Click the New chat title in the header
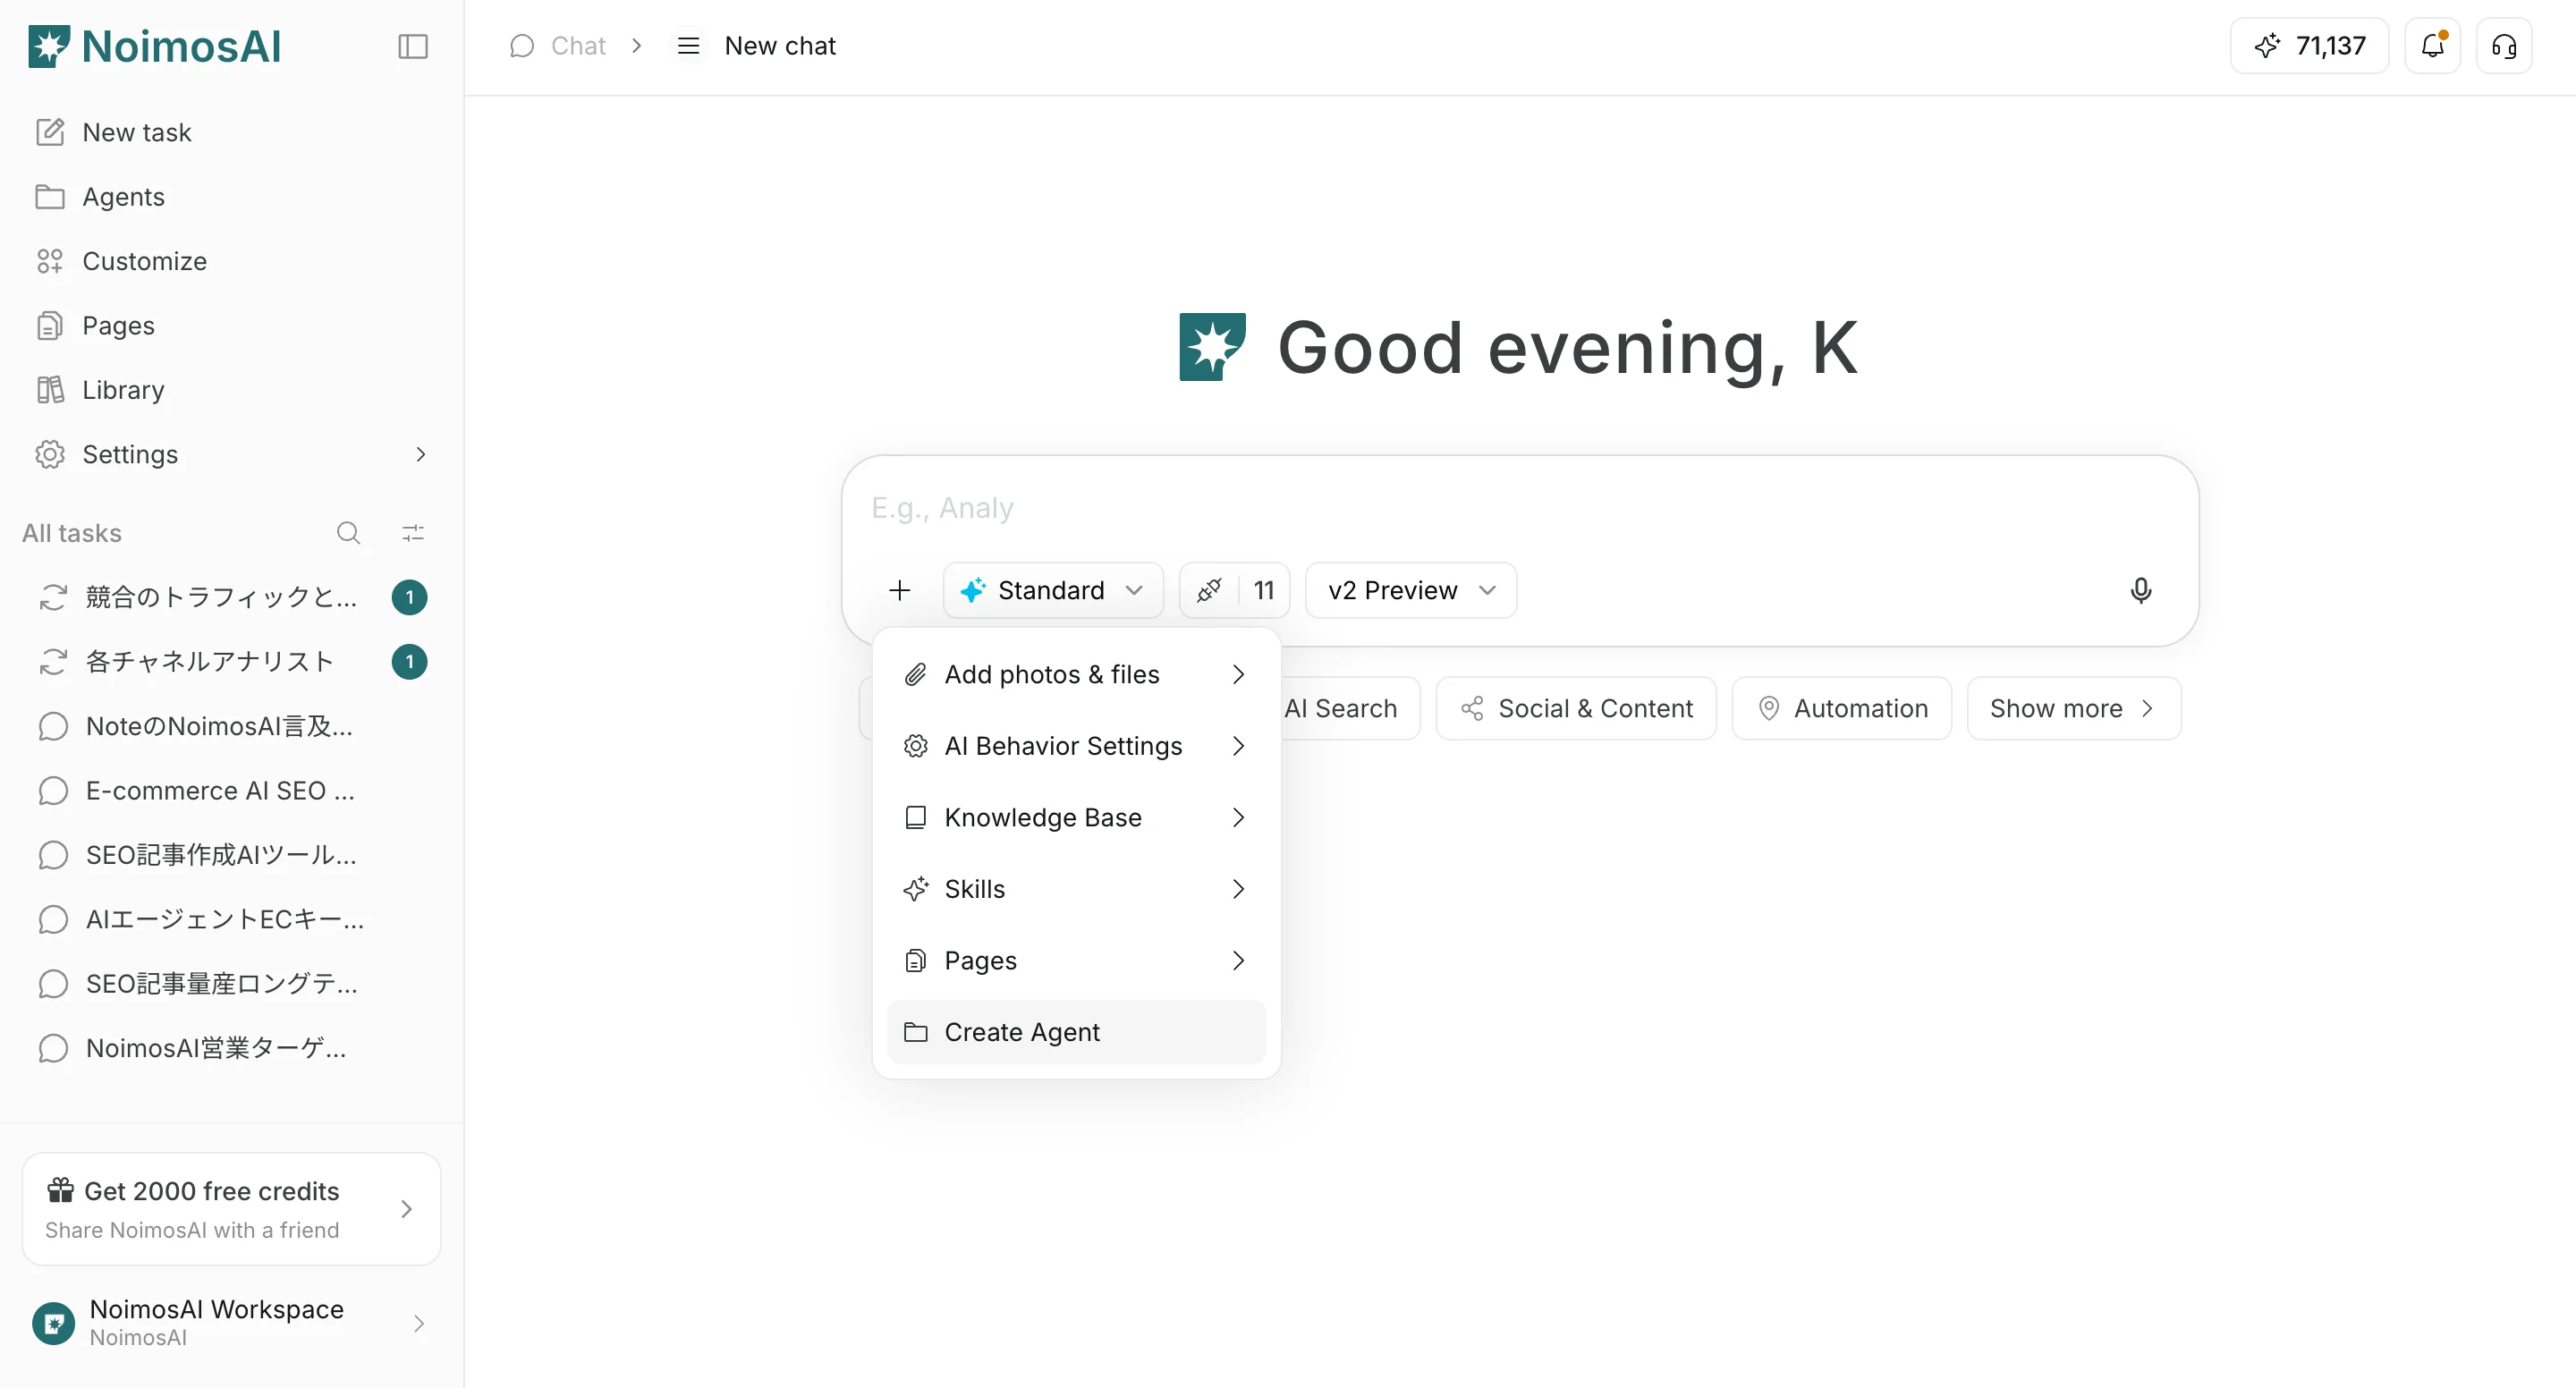Screen dimensions: 2576x1388 pos(780,46)
